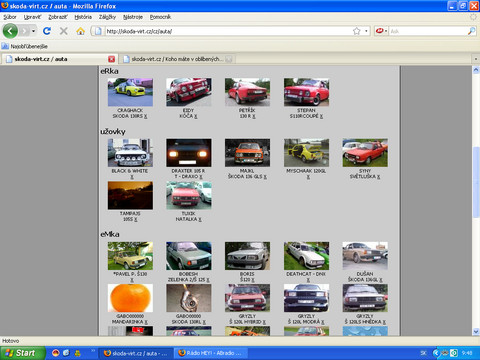This screenshot has width=480, height=360.
Task: Click the X link after S110R COUPÉ
Action: 321,116
